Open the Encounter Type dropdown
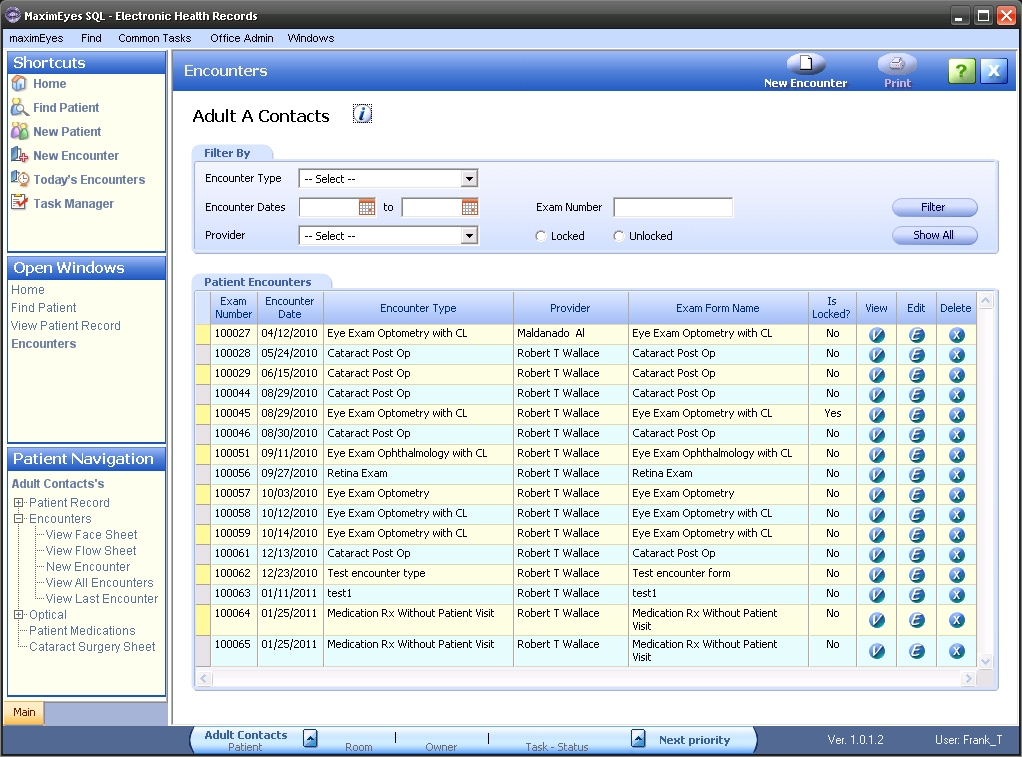This screenshot has height=757, width=1022. (x=469, y=179)
